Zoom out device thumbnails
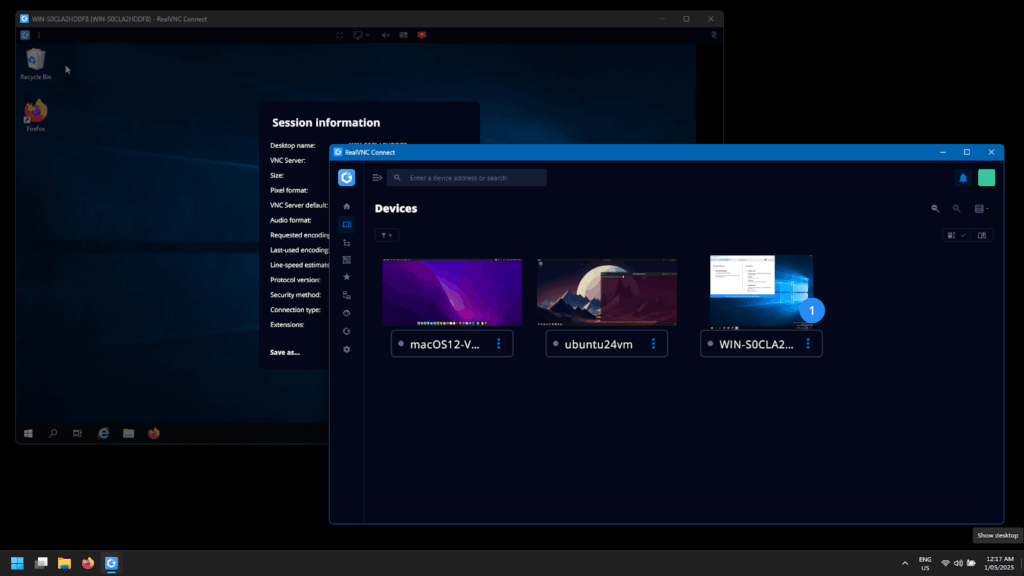The height and width of the screenshot is (576, 1024). [x=935, y=209]
